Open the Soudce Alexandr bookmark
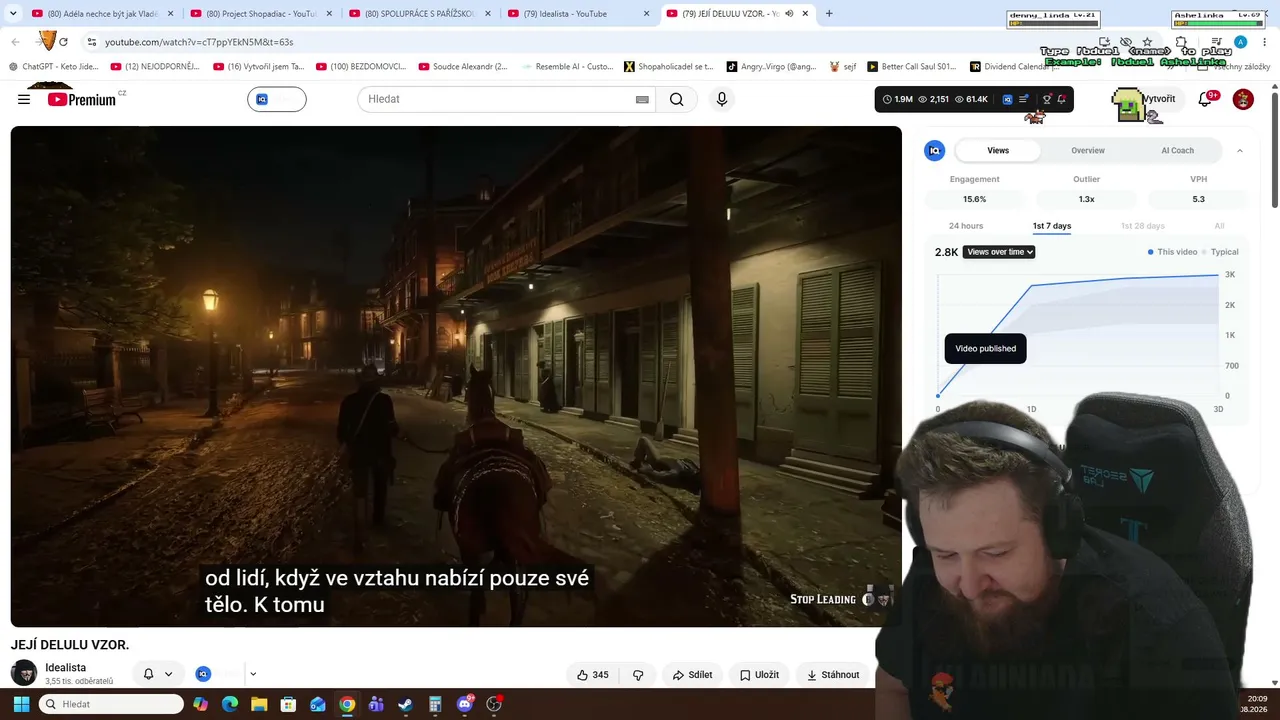 click(463, 67)
